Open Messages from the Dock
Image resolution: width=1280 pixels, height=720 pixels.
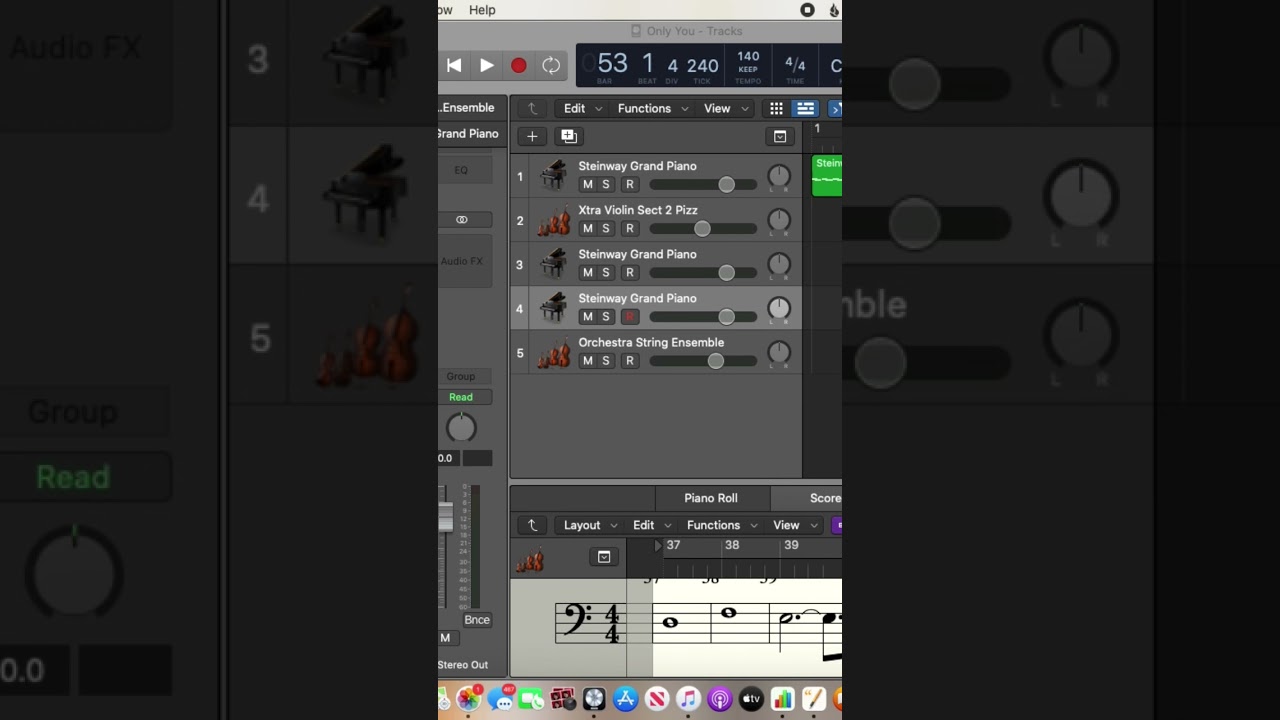500,699
